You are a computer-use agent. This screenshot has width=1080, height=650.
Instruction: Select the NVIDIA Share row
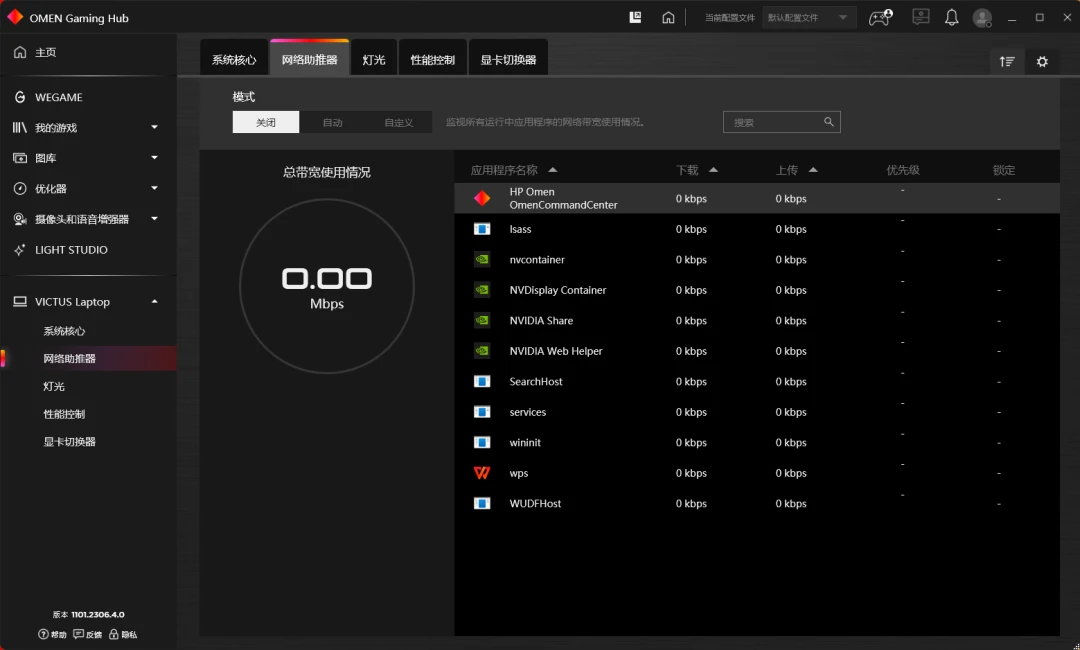(x=757, y=320)
